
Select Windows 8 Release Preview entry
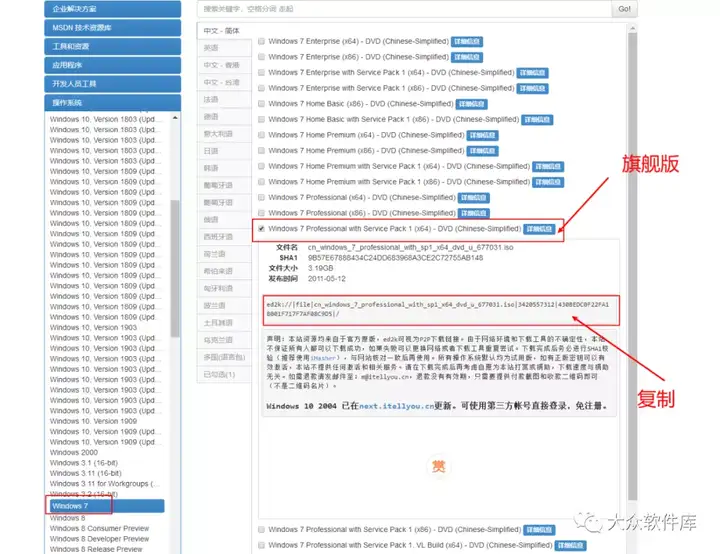[x=96, y=549]
